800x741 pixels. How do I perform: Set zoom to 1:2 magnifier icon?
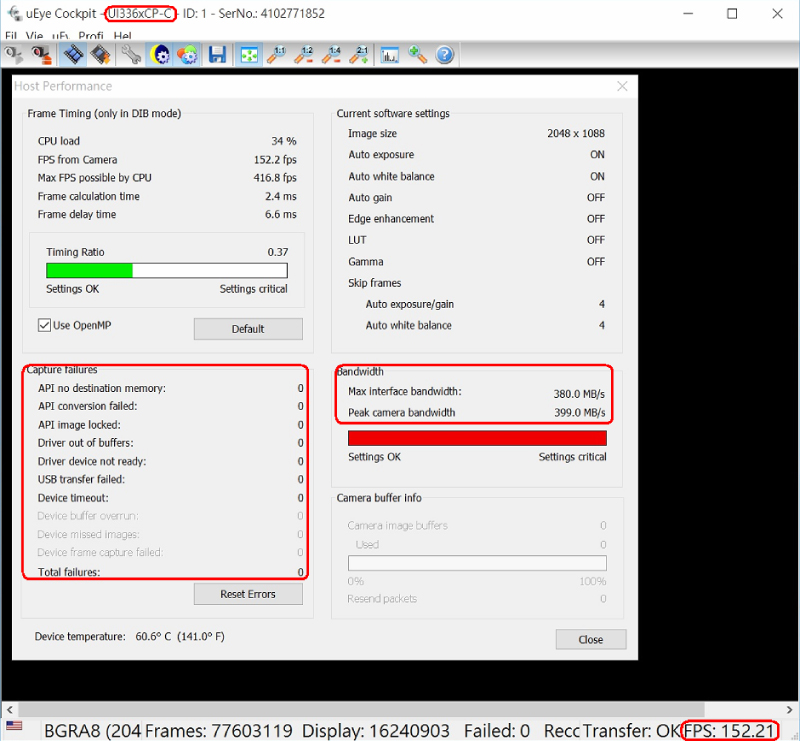tap(304, 55)
